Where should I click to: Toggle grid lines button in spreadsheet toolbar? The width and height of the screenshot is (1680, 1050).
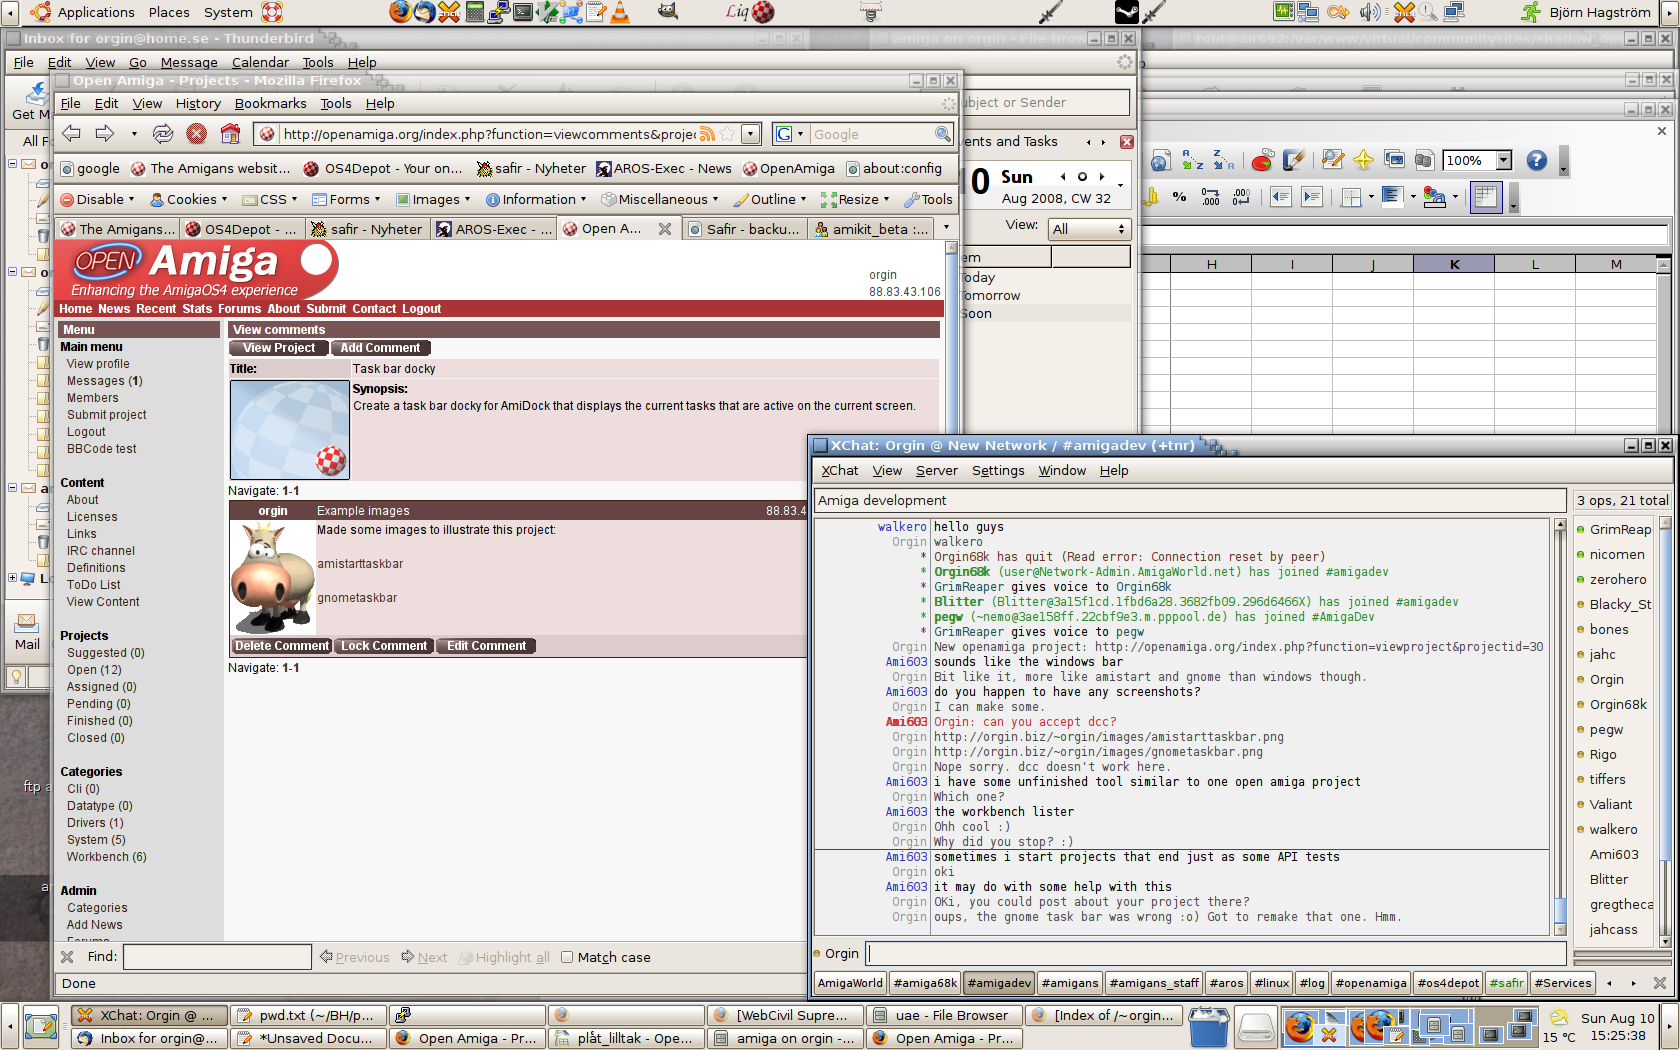click(1486, 197)
